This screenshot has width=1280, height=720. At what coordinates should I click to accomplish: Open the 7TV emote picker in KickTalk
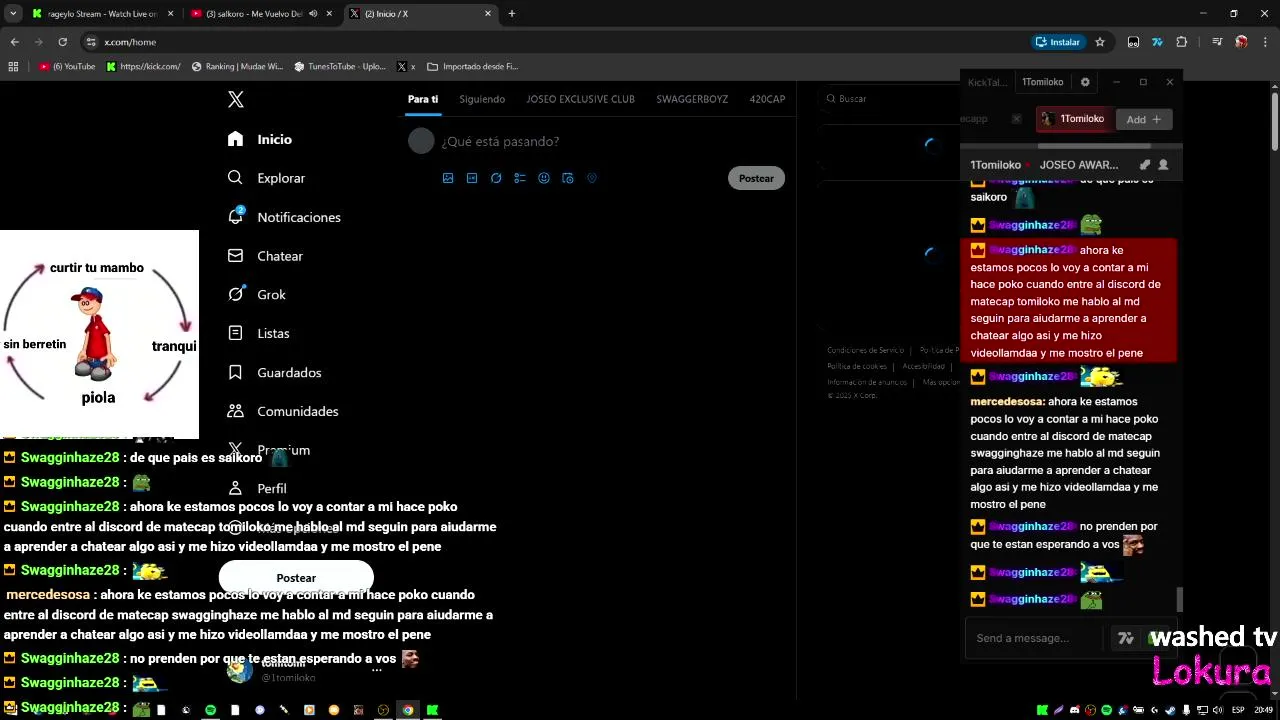pyautogui.click(x=1126, y=638)
